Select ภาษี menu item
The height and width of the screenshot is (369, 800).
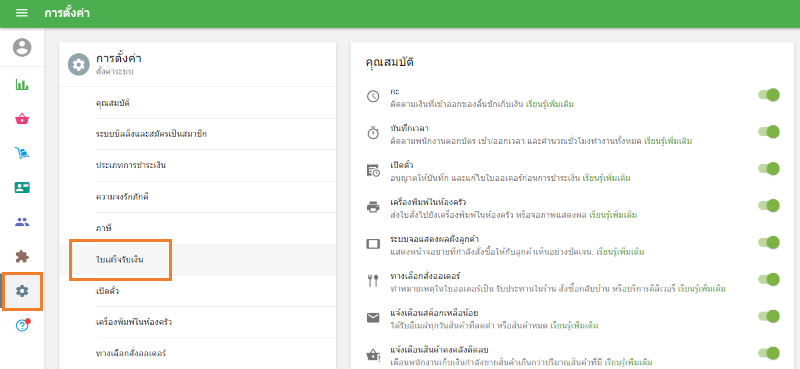coord(197,228)
